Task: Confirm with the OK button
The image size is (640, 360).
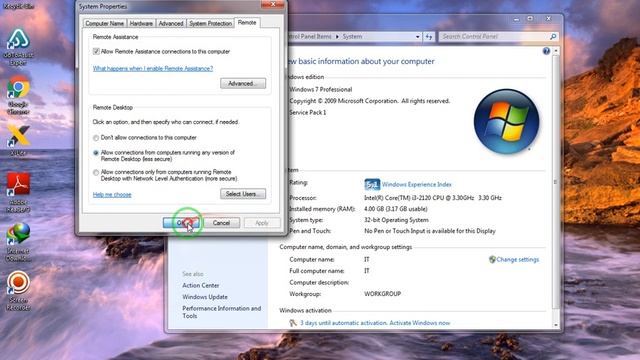Action: (x=181, y=223)
